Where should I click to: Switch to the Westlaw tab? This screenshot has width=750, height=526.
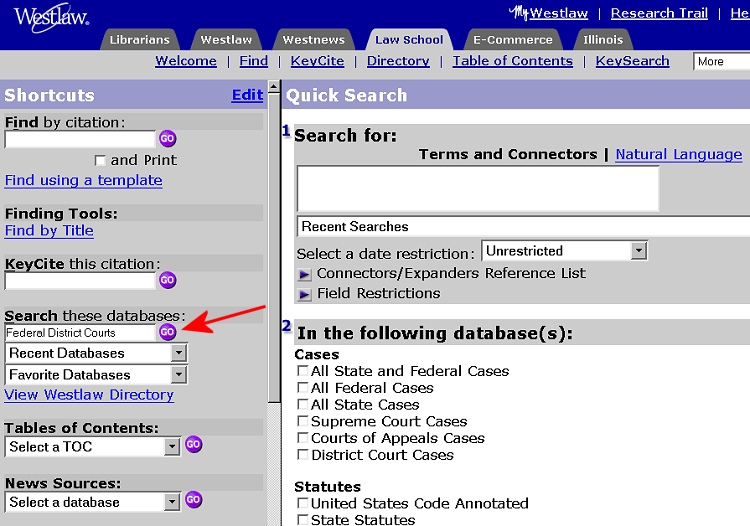pos(226,40)
